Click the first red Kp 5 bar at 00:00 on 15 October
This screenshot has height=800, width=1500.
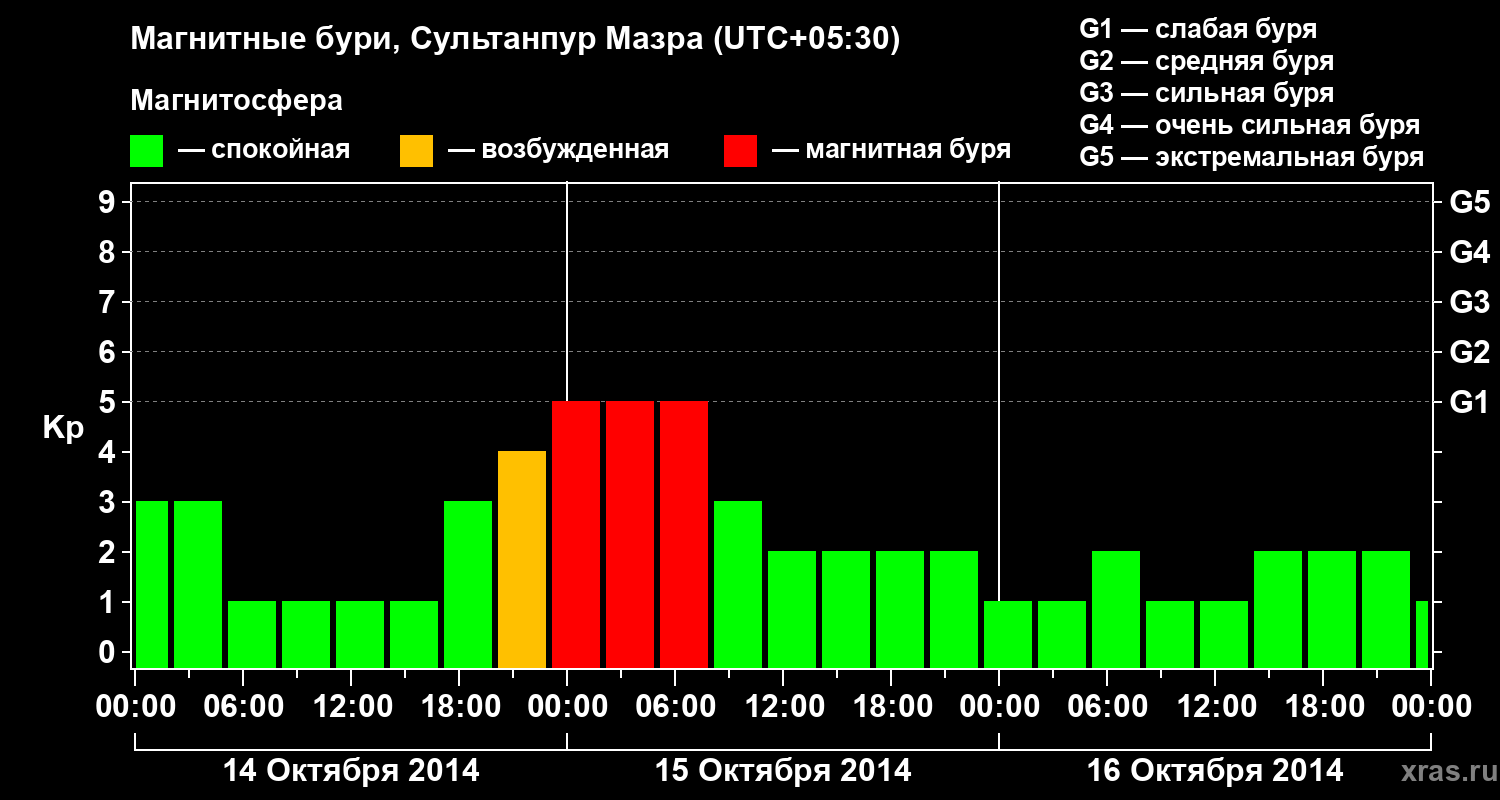click(x=576, y=534)
